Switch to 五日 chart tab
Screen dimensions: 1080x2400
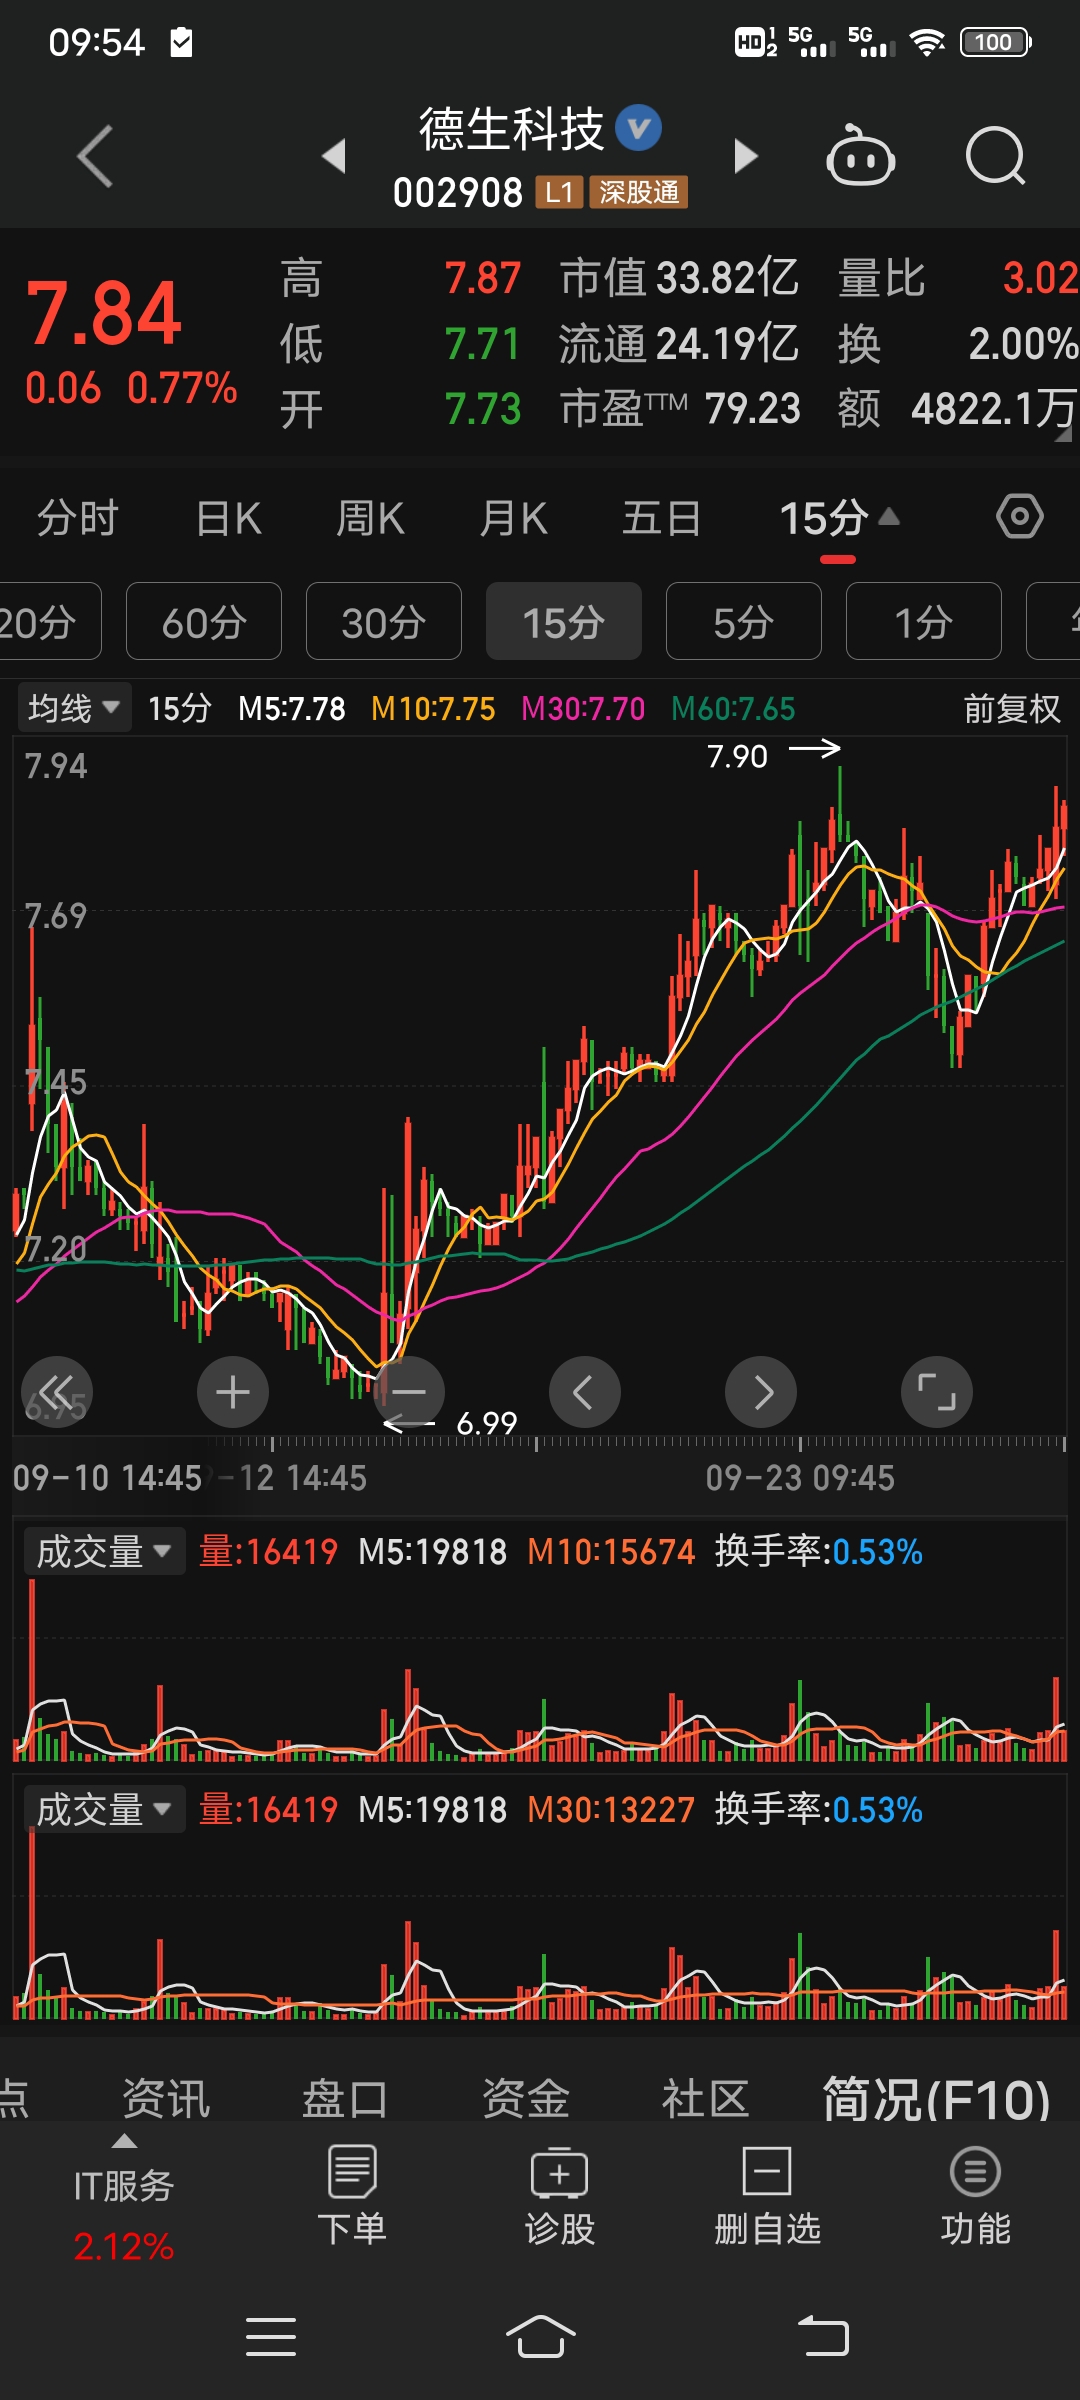click(x=661, y=518)
